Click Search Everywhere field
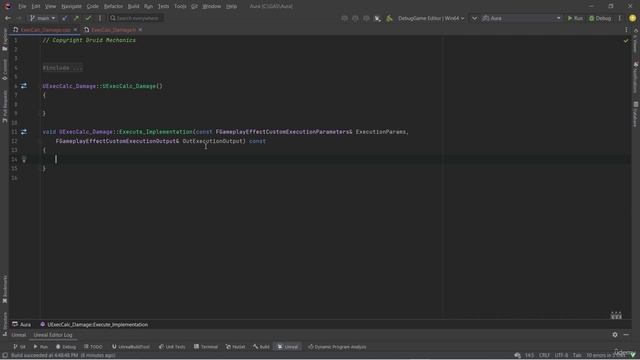Viewport: 640px width, 360px height. click(x=136, y=18)
